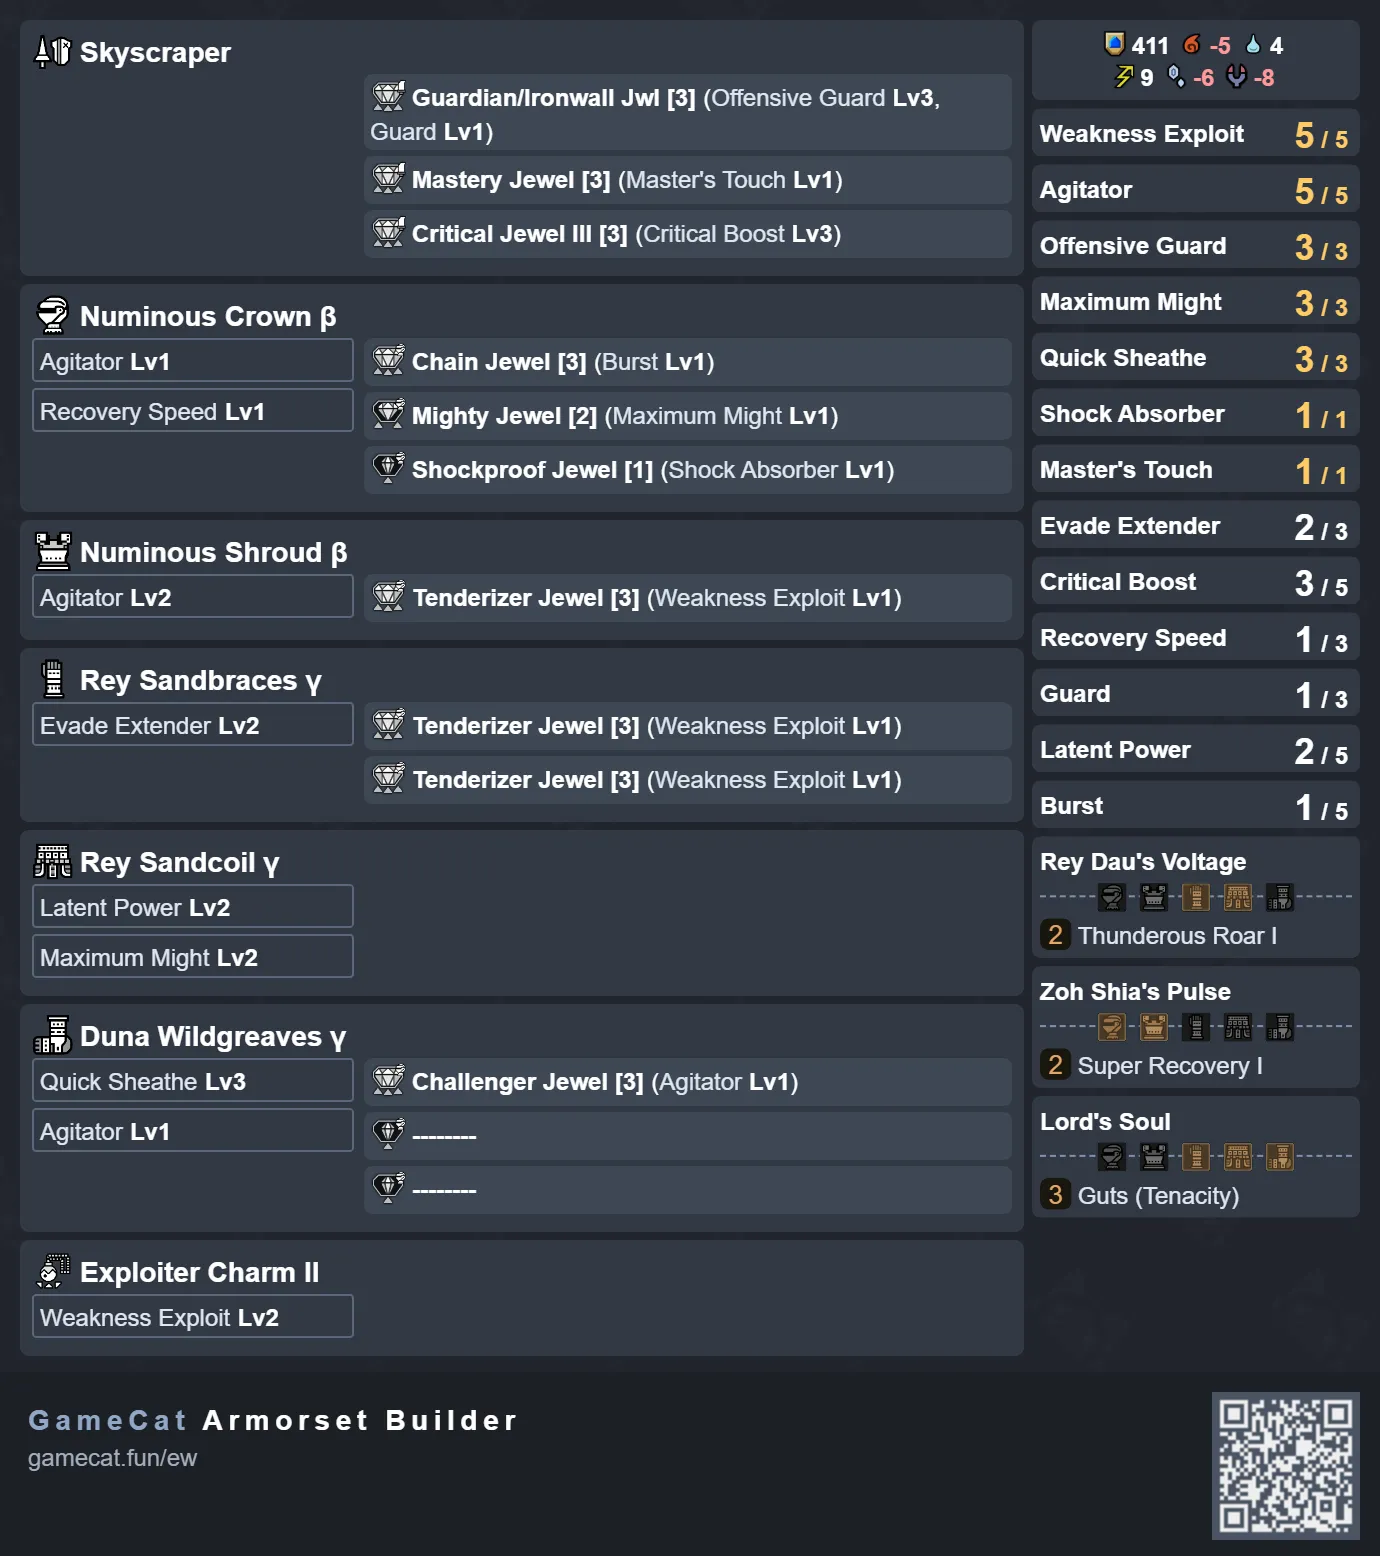The image size is (1380, 1556).
Task: Click the Rey Sandbraces arm icon
Action: [x=52, y=679]
